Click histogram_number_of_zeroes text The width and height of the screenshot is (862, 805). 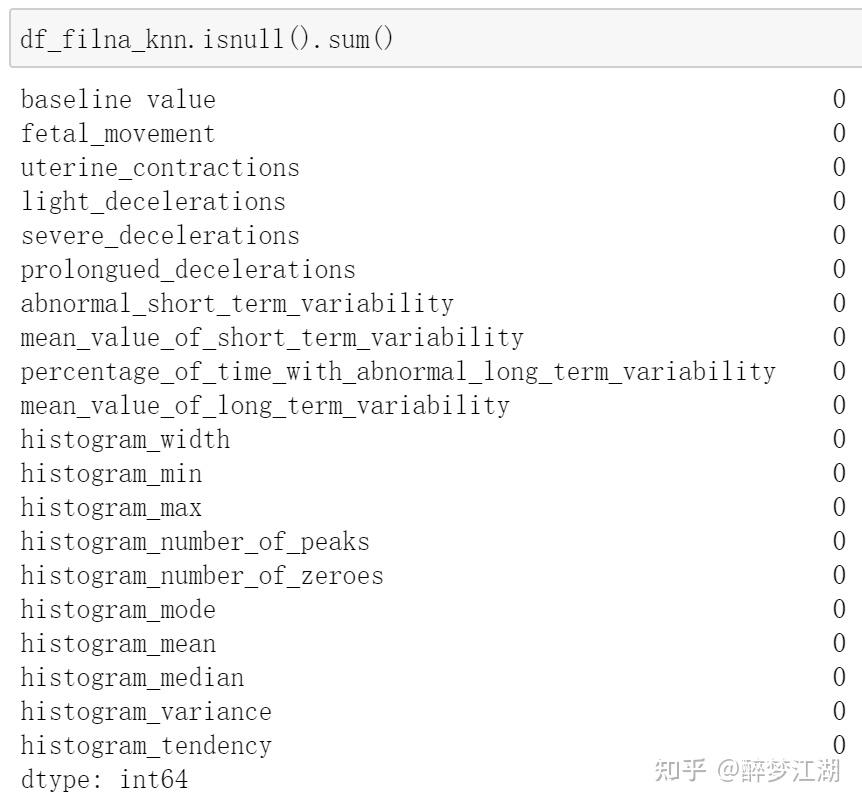pos(202,576)
